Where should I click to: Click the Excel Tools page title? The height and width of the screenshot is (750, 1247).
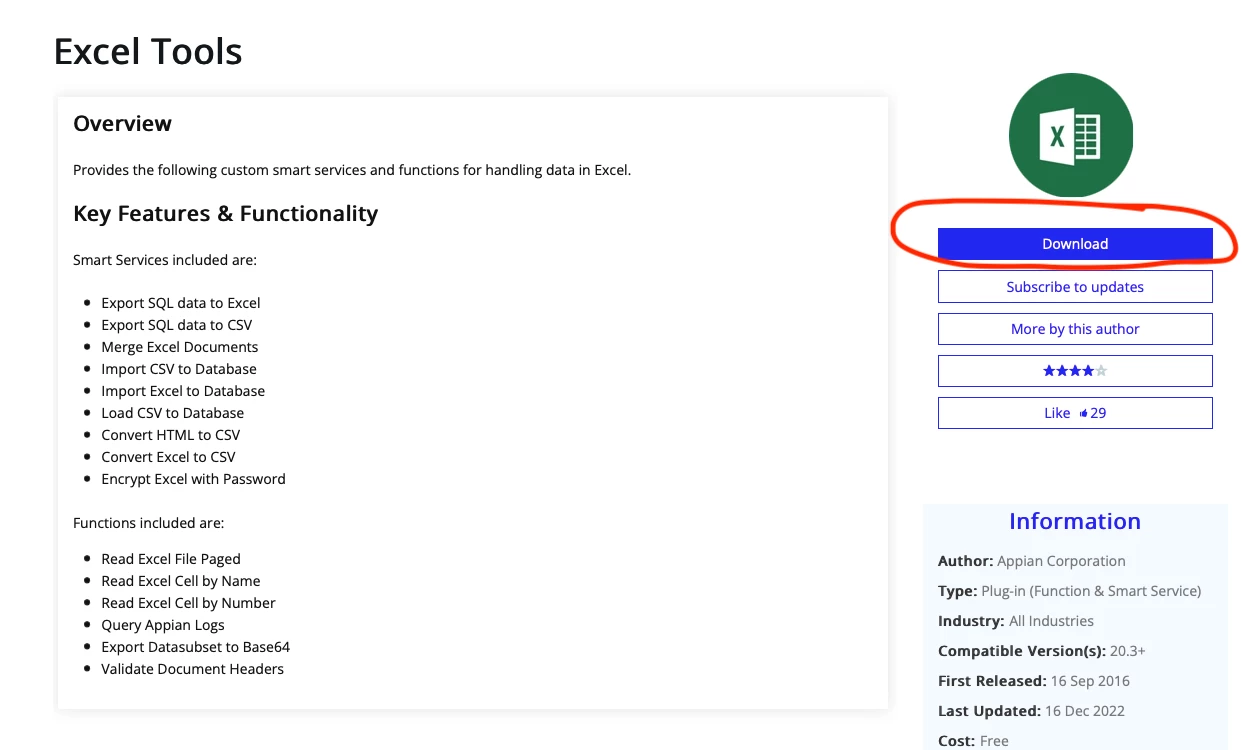tap(148, 51)
